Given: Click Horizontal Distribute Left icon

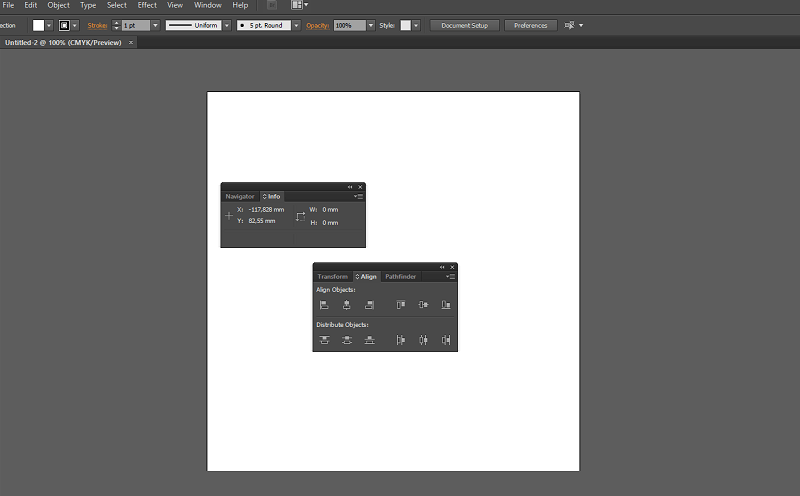Looking at the screenshot, I should click(401, 340).
